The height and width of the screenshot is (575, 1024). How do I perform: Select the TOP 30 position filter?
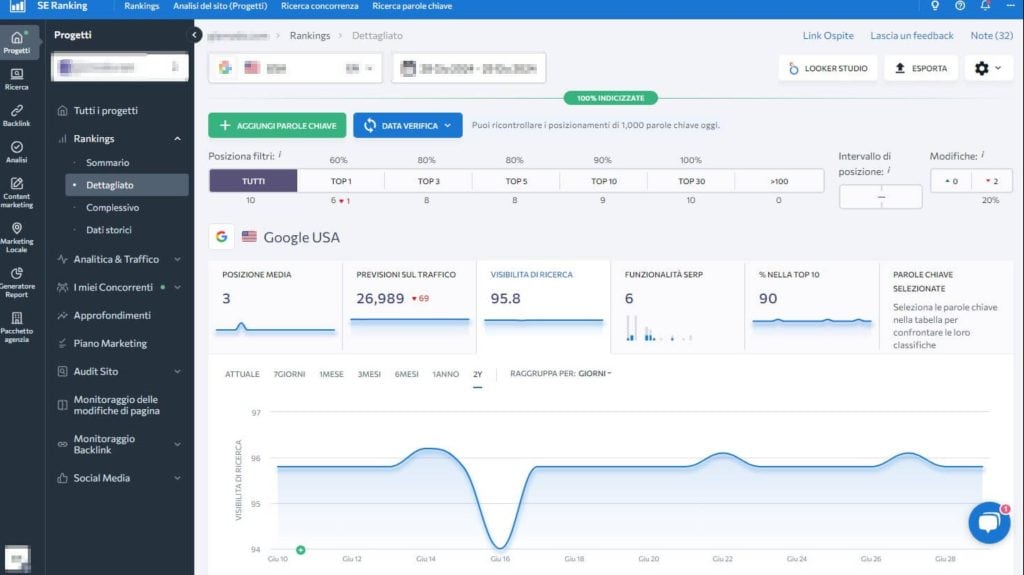pos(691,181)
